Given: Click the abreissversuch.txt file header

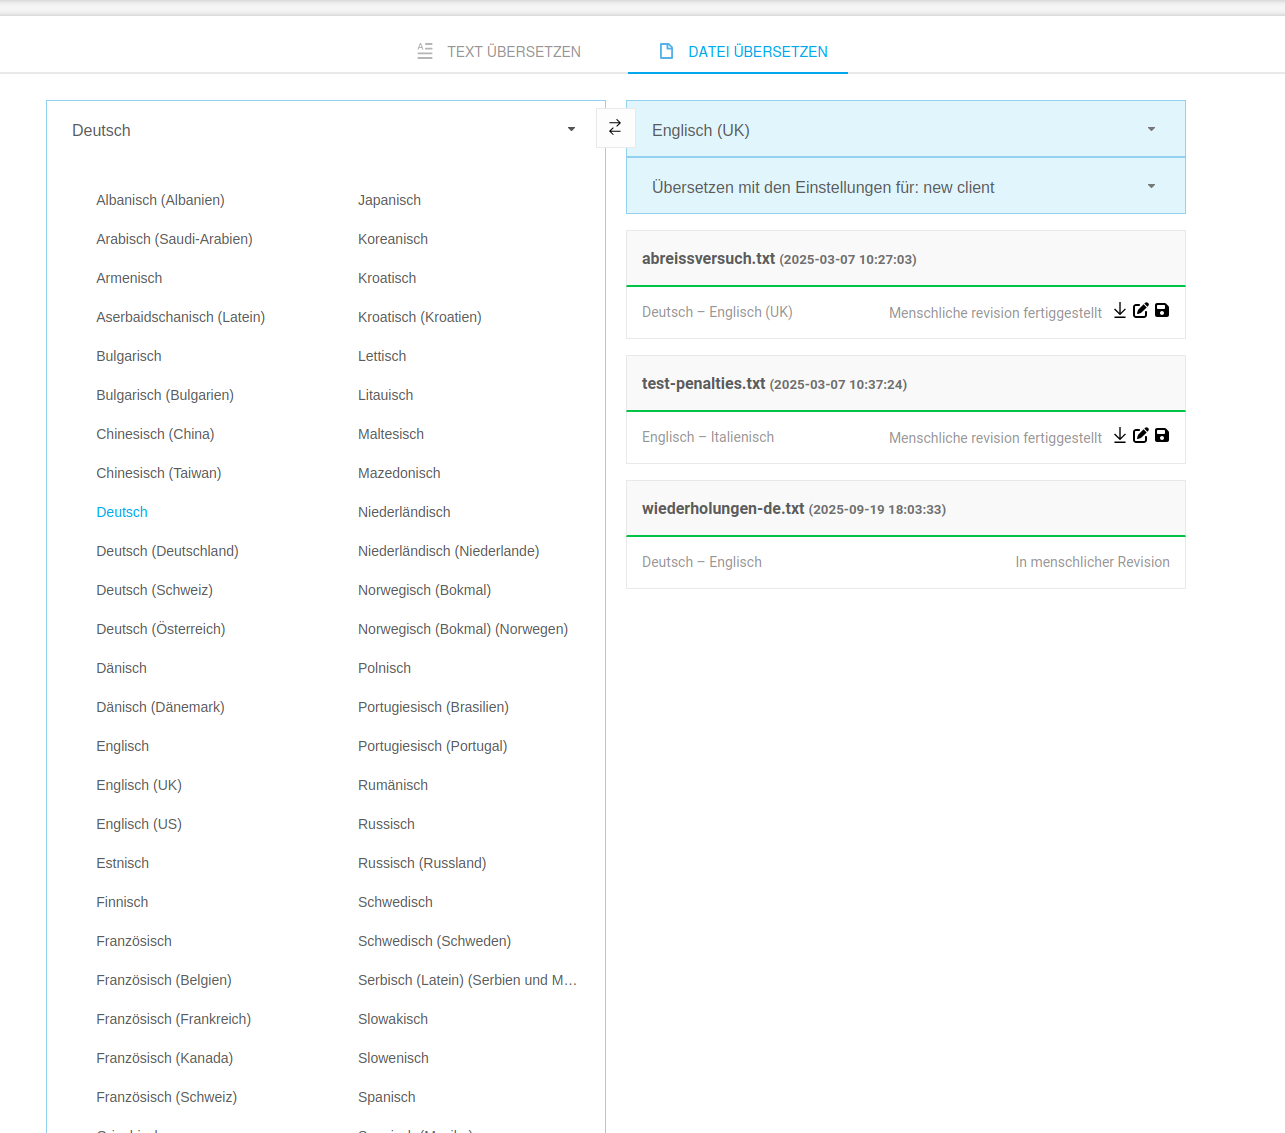Looking at the screenshot, I should [708, 259].
